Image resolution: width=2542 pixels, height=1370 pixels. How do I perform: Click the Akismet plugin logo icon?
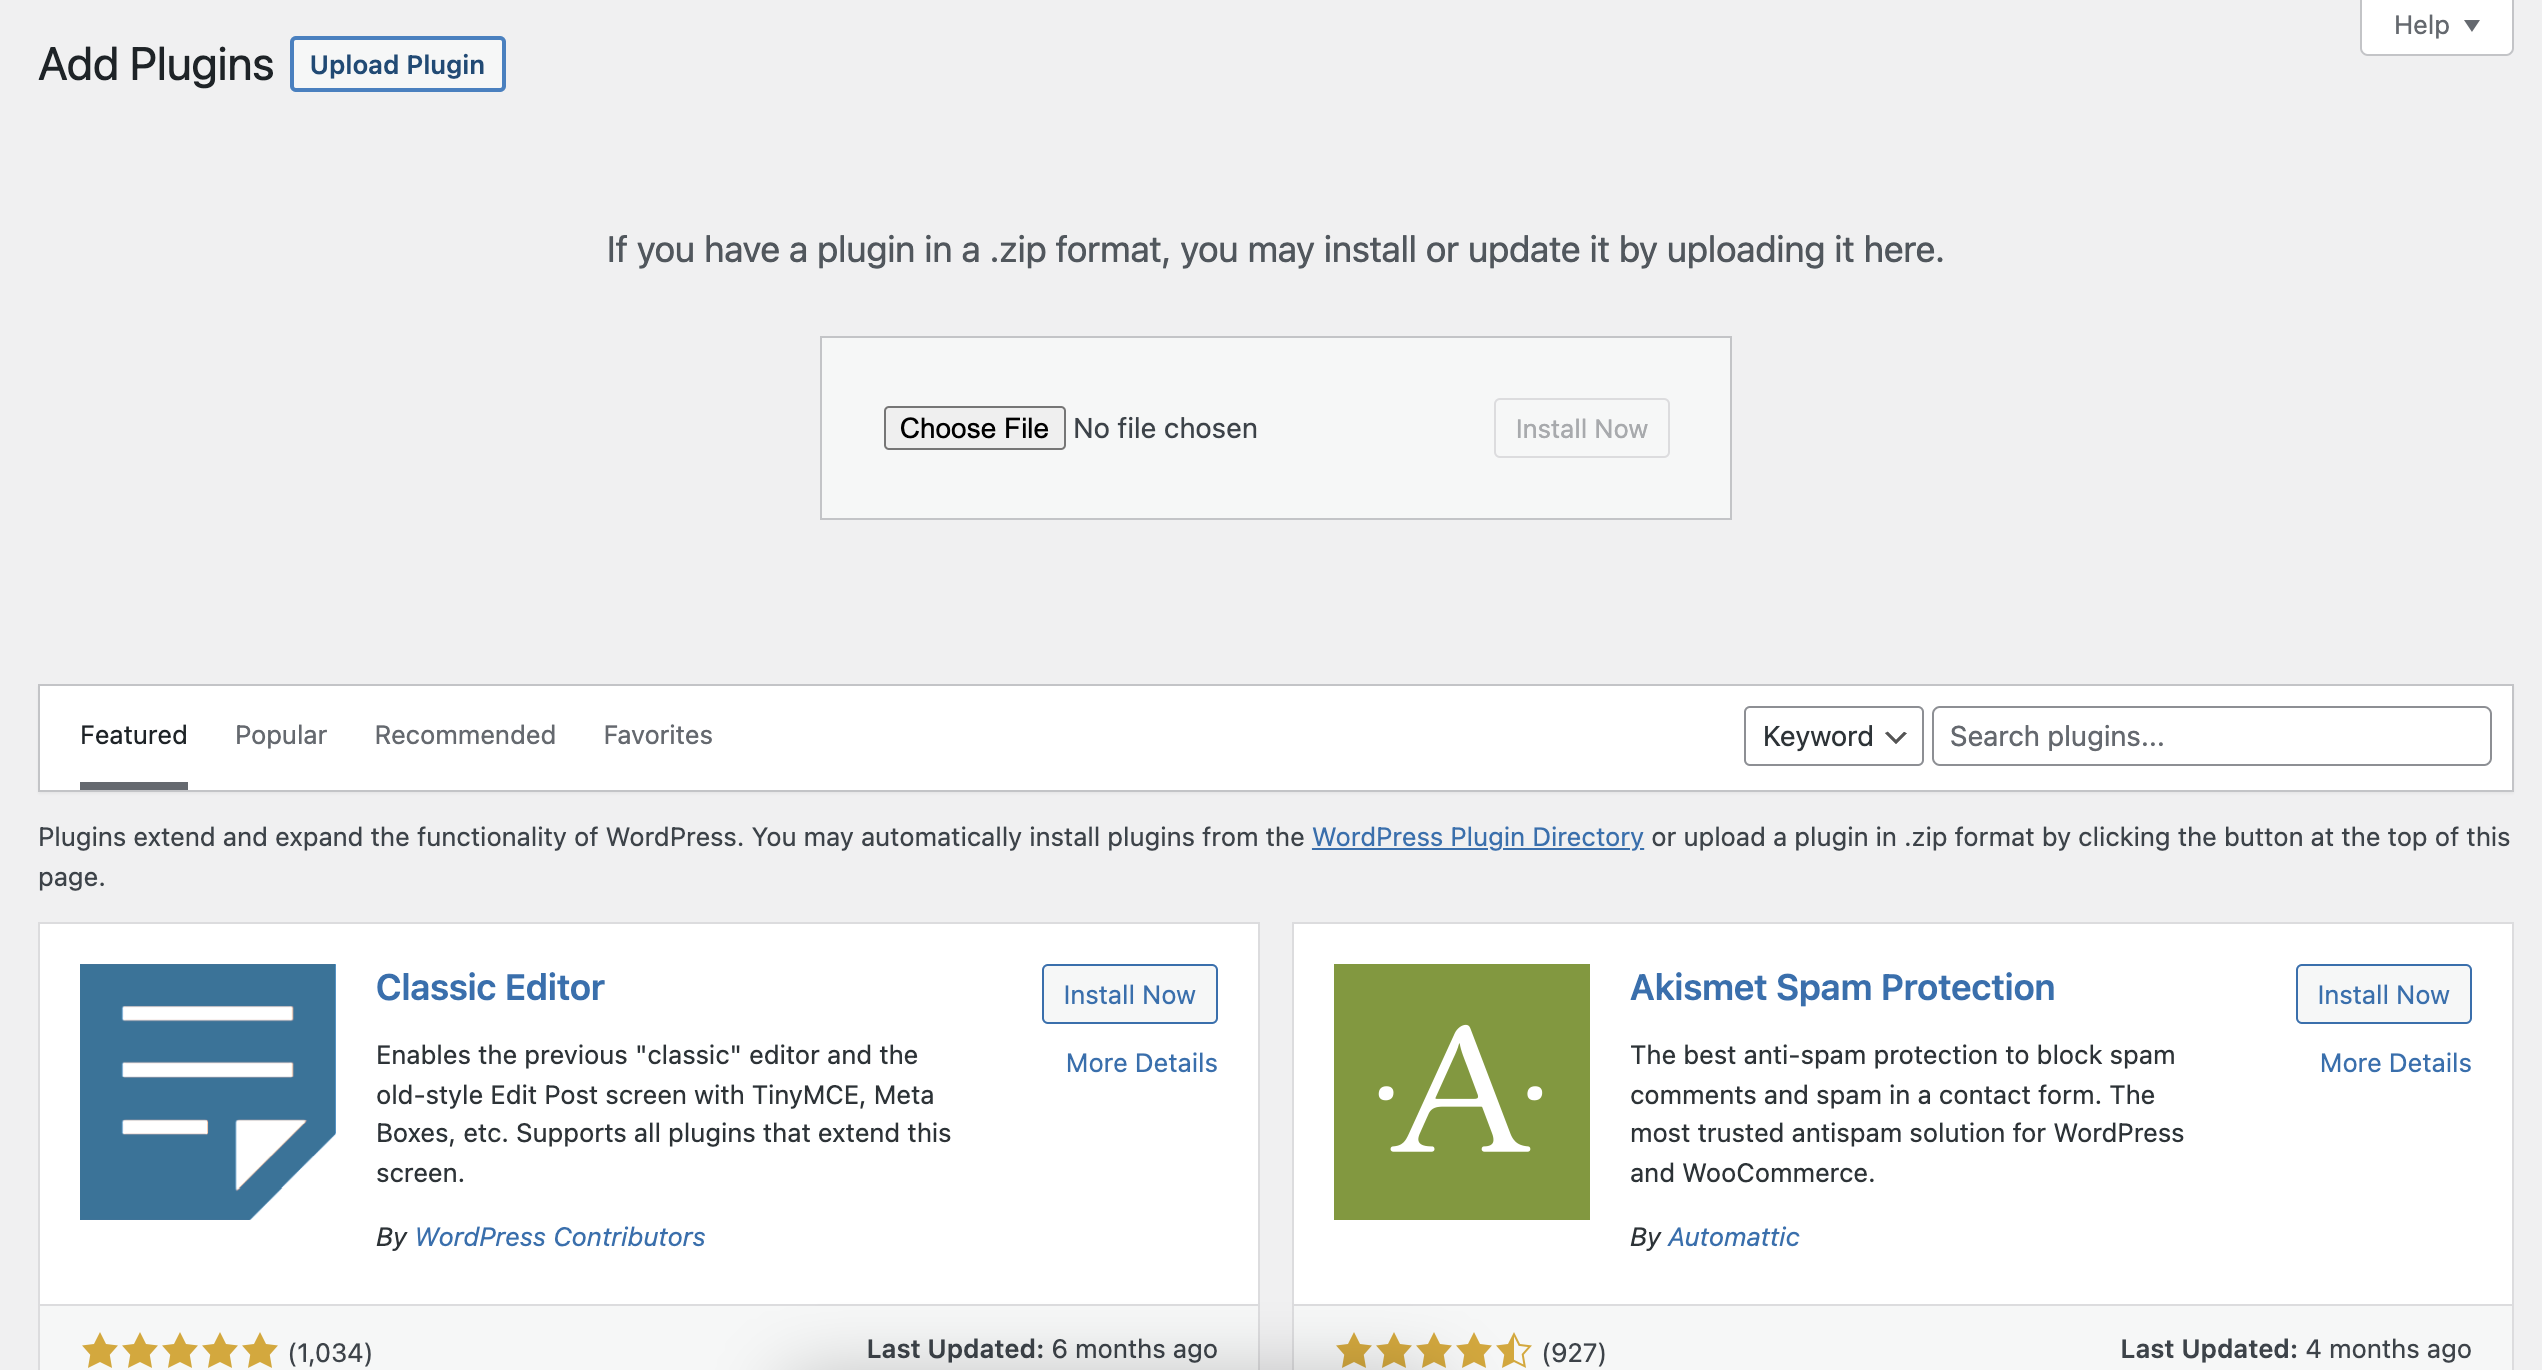tap(1462, 1091)
